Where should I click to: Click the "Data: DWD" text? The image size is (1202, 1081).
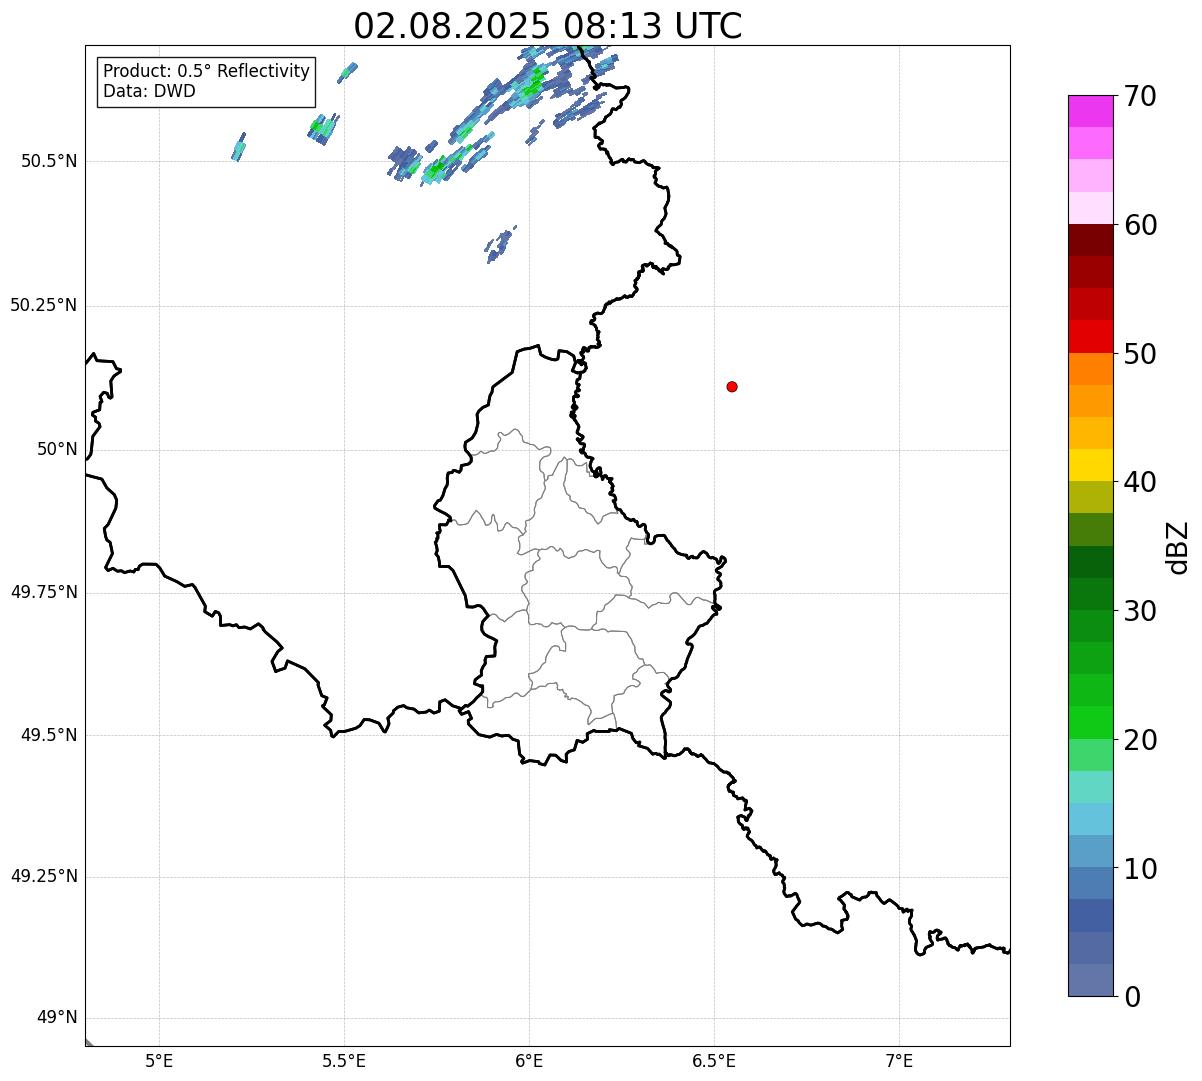pyautogui.click(x=149, y=92)
